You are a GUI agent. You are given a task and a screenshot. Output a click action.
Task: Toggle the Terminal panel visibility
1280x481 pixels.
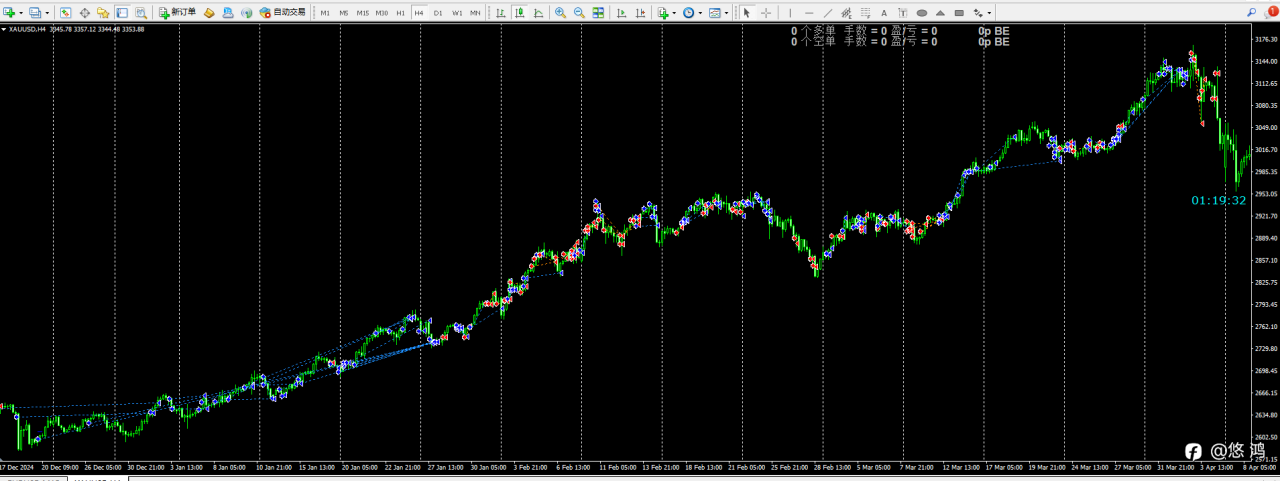coord(122,13)
